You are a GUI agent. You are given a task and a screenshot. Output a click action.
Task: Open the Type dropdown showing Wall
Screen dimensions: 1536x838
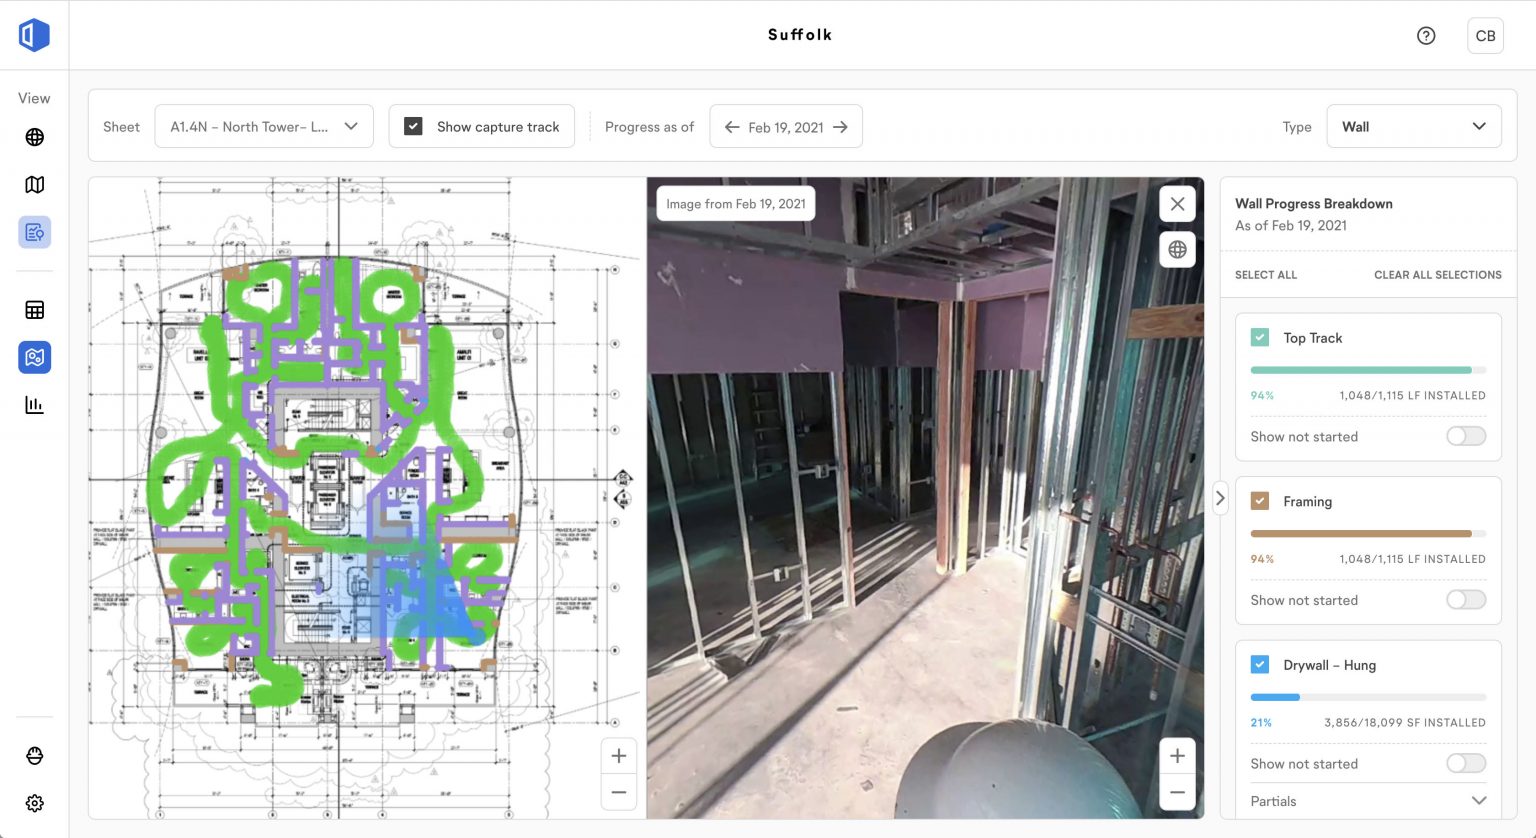click(1413, 126)
